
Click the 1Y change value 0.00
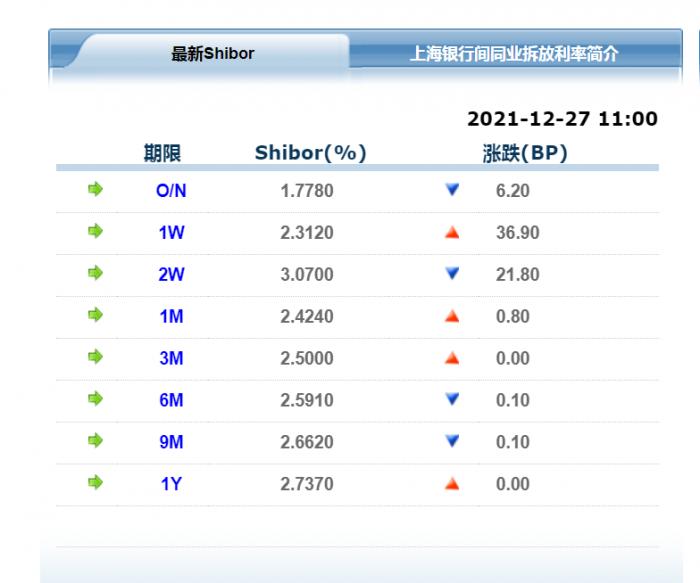tap(512, 484)
